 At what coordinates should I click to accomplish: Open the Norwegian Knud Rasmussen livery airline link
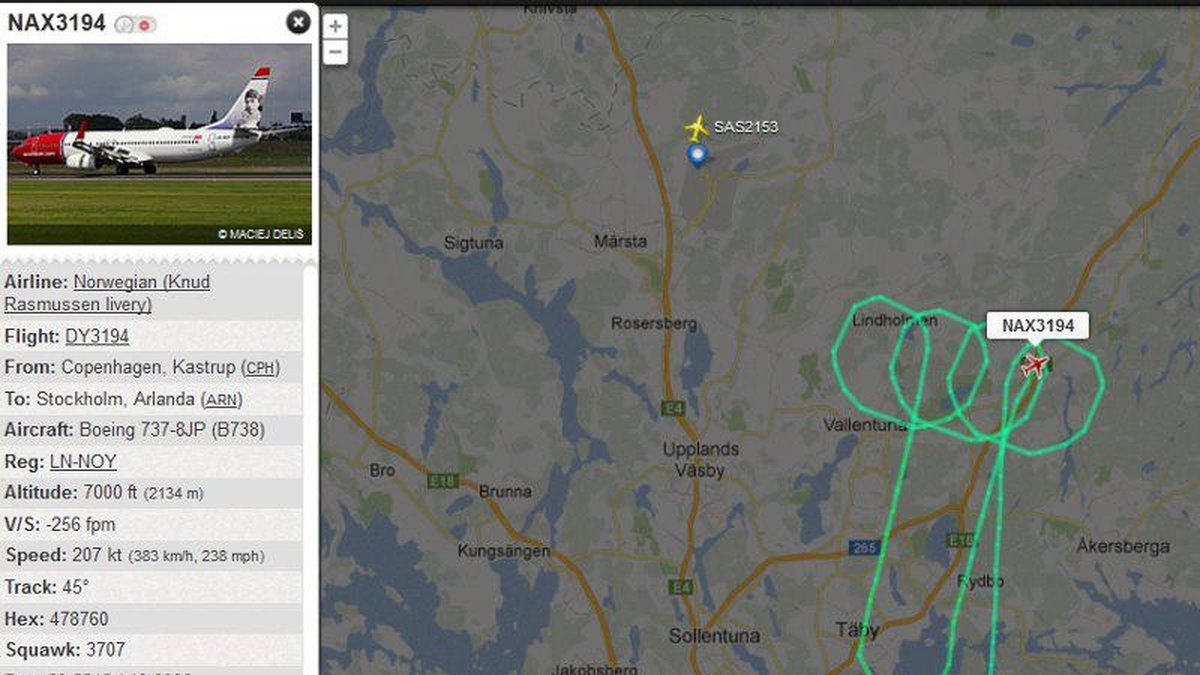[107, 293]
